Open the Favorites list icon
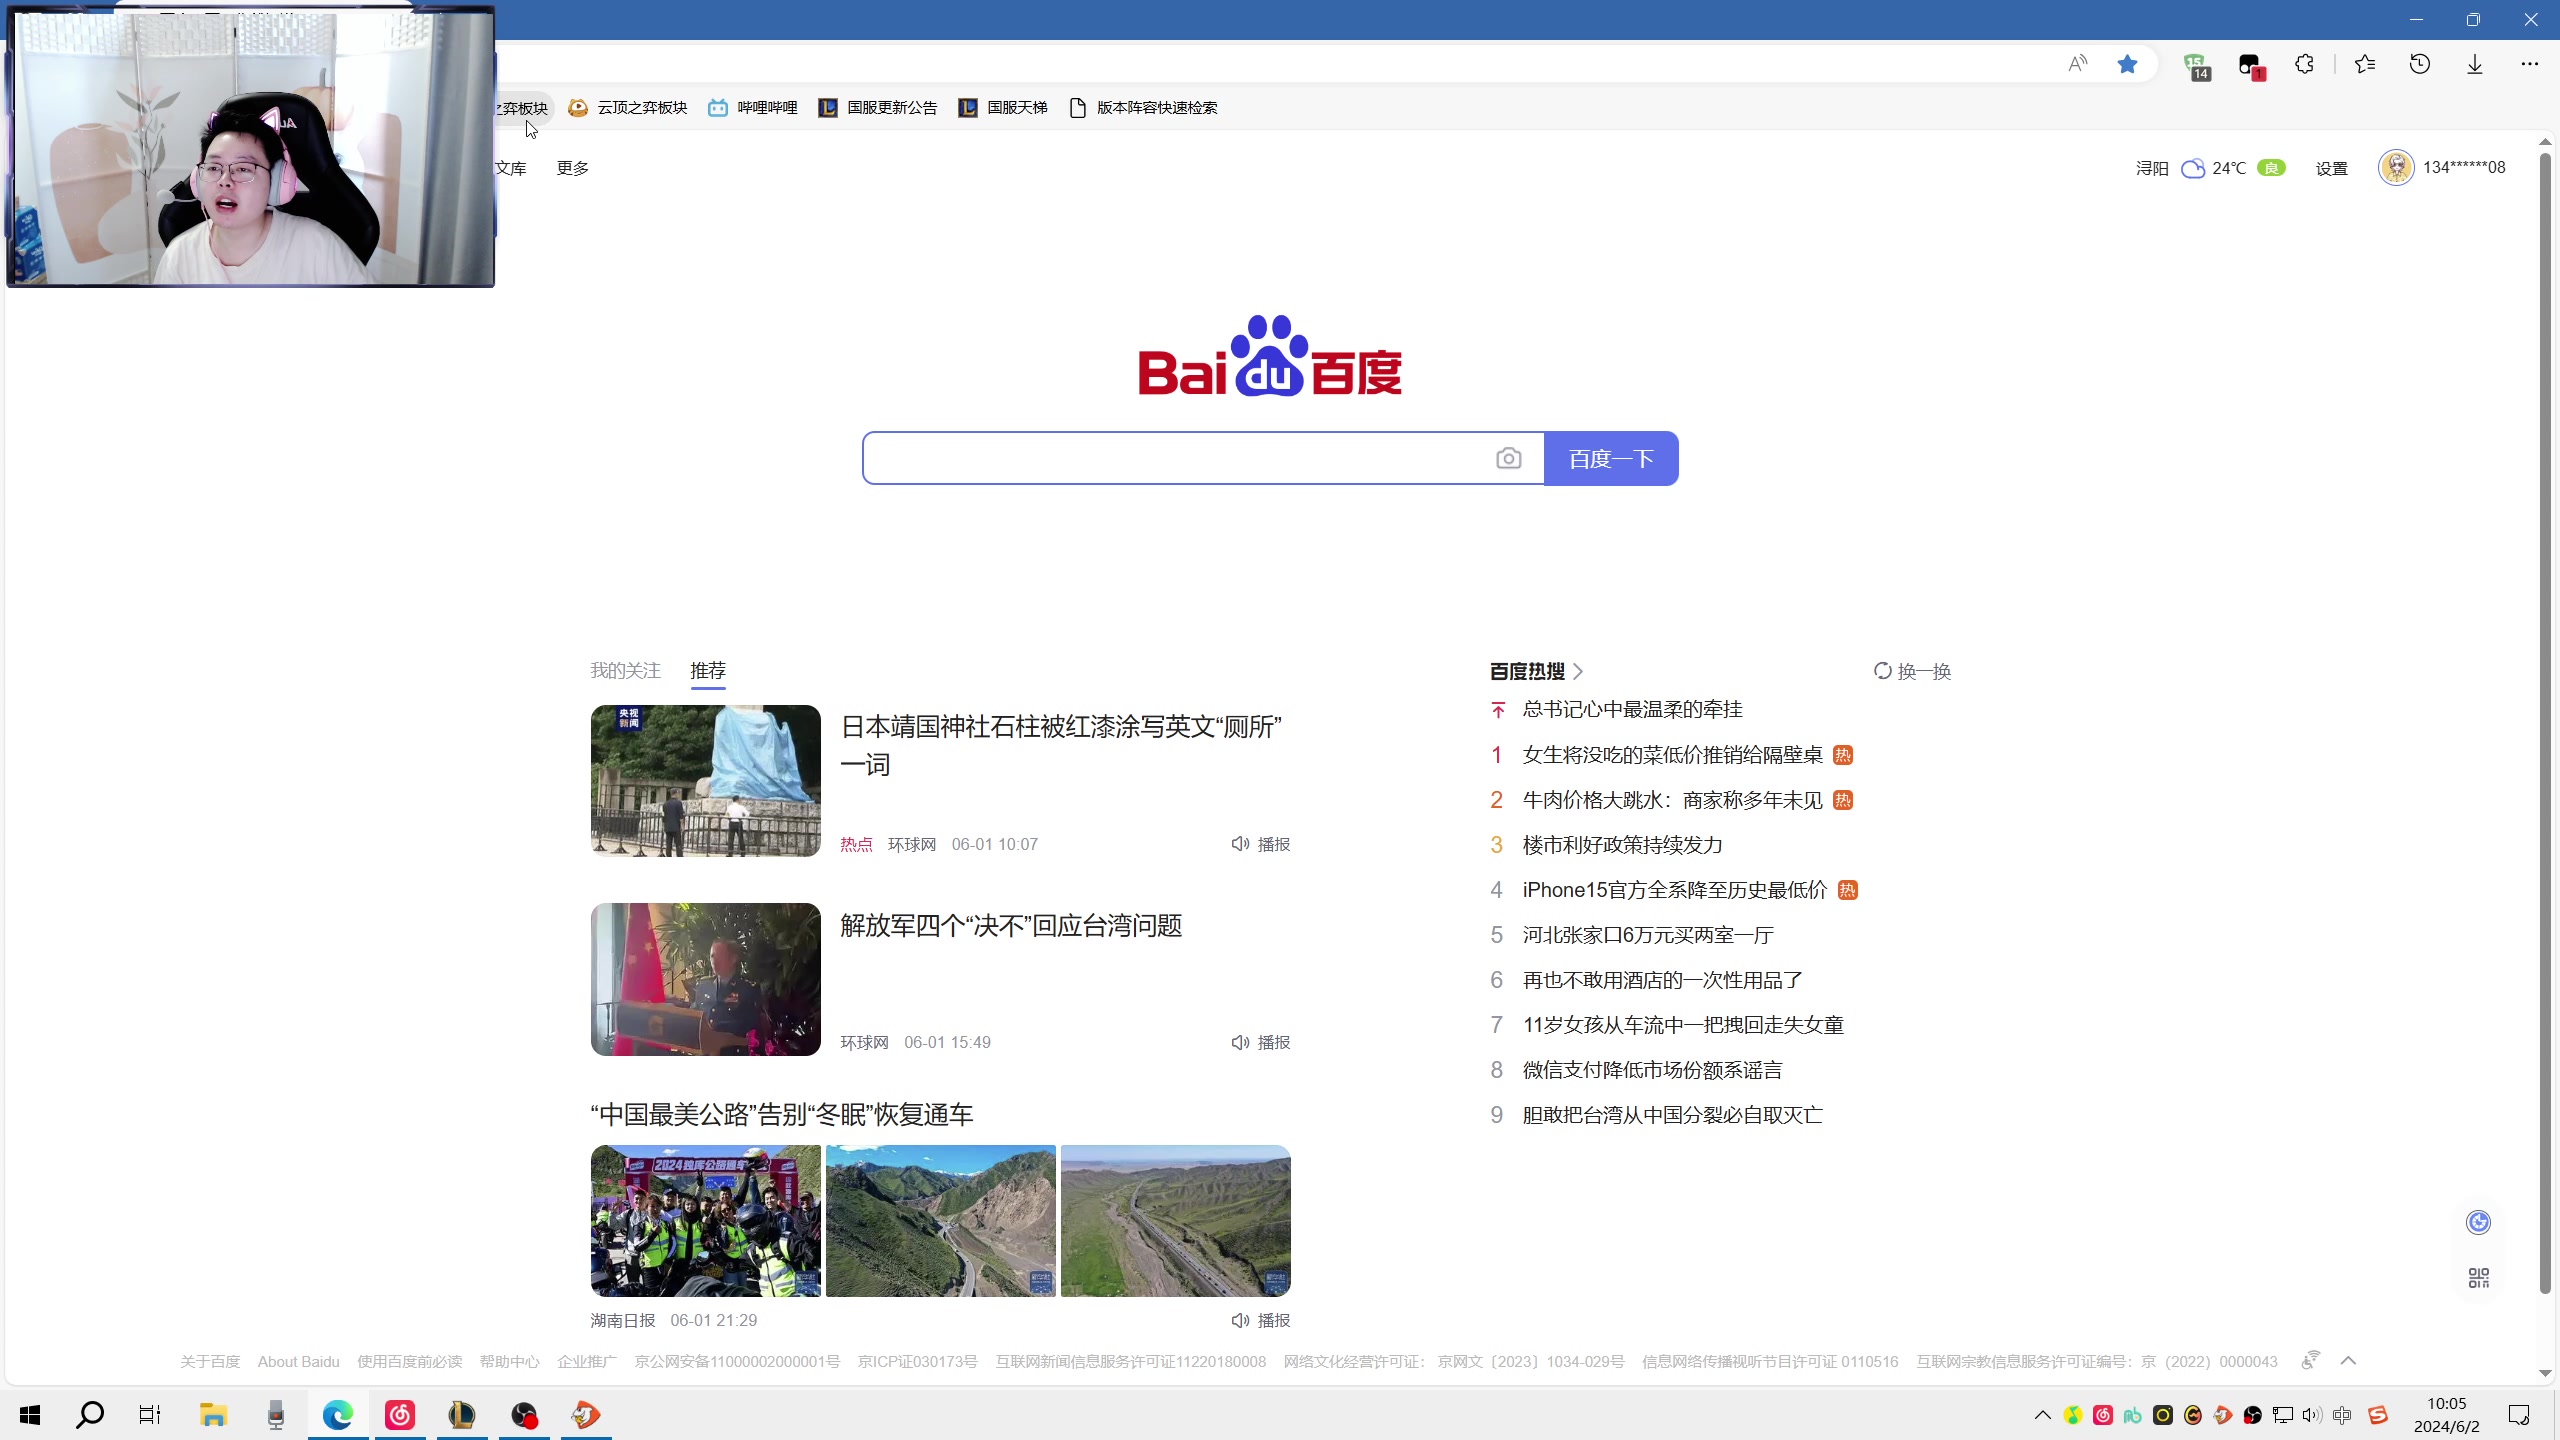Image resolution: width=2560 pixels, height=1440 pixels. [x=2365, y=64]
